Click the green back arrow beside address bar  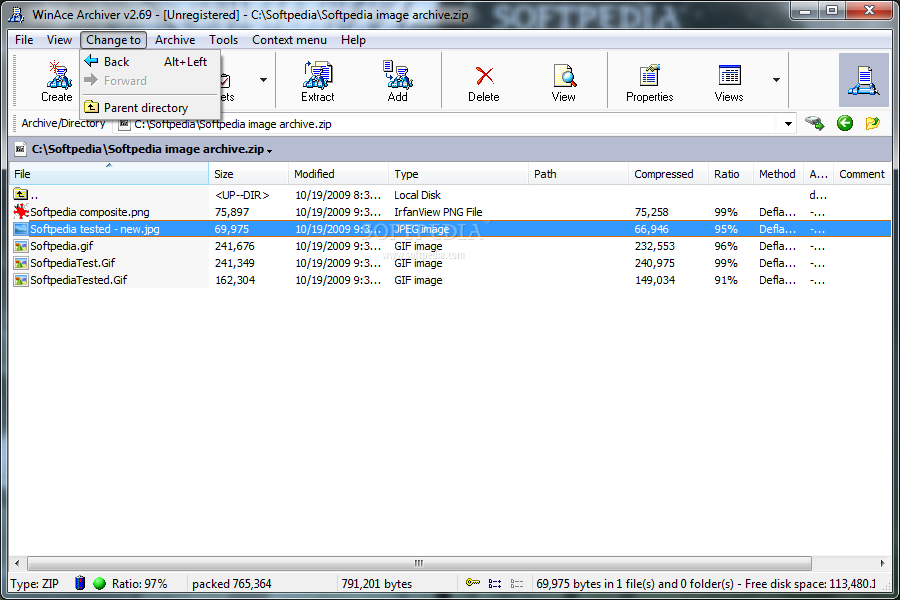pos(844,123)
